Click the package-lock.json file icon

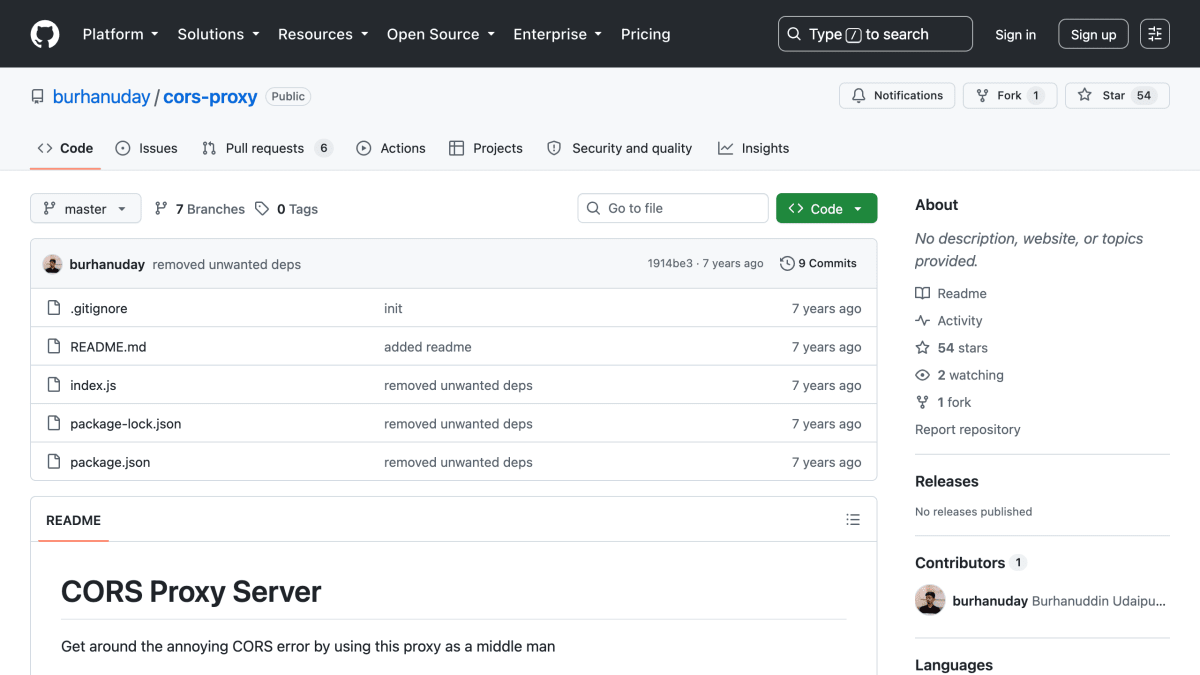(x=54, y=424)
